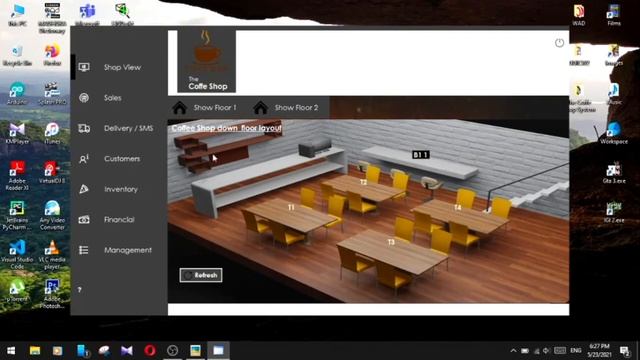Open the VLC media player shortcut
The image size is (640, 360).
(52, 255)
